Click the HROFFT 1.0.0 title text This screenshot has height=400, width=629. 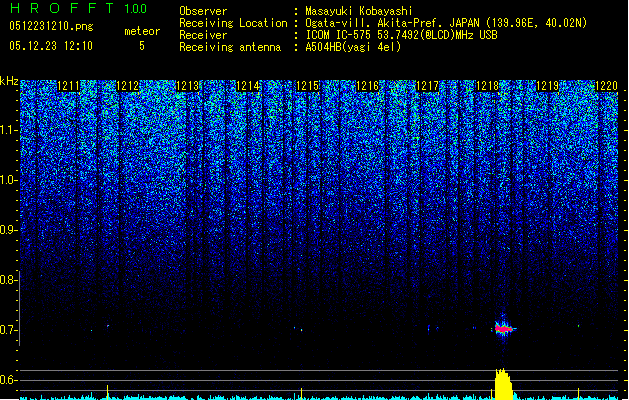79,8
